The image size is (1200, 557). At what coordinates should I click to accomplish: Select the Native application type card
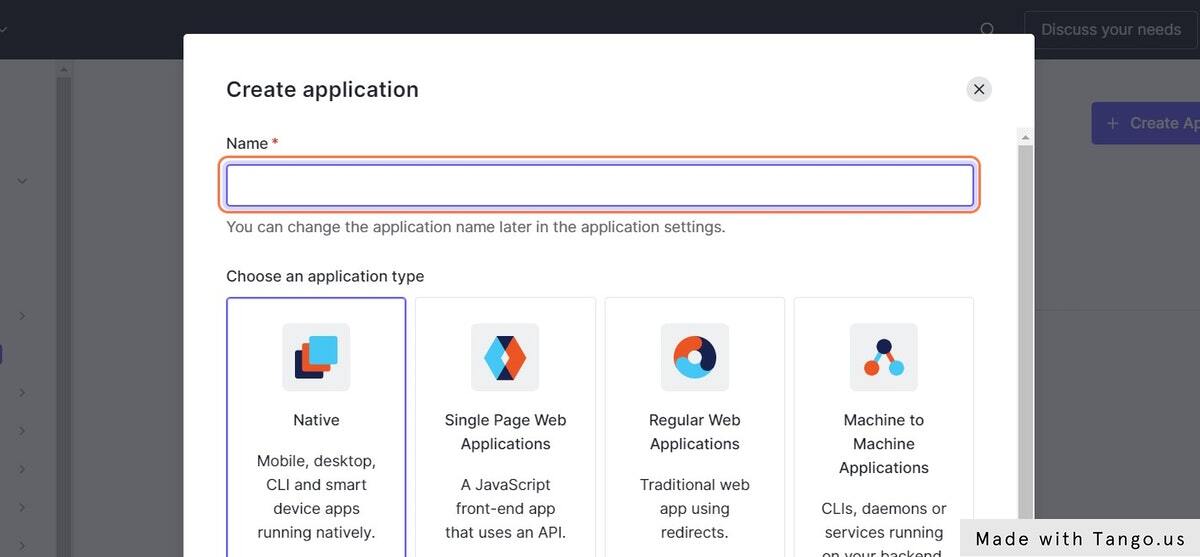(x=316, y=427)
